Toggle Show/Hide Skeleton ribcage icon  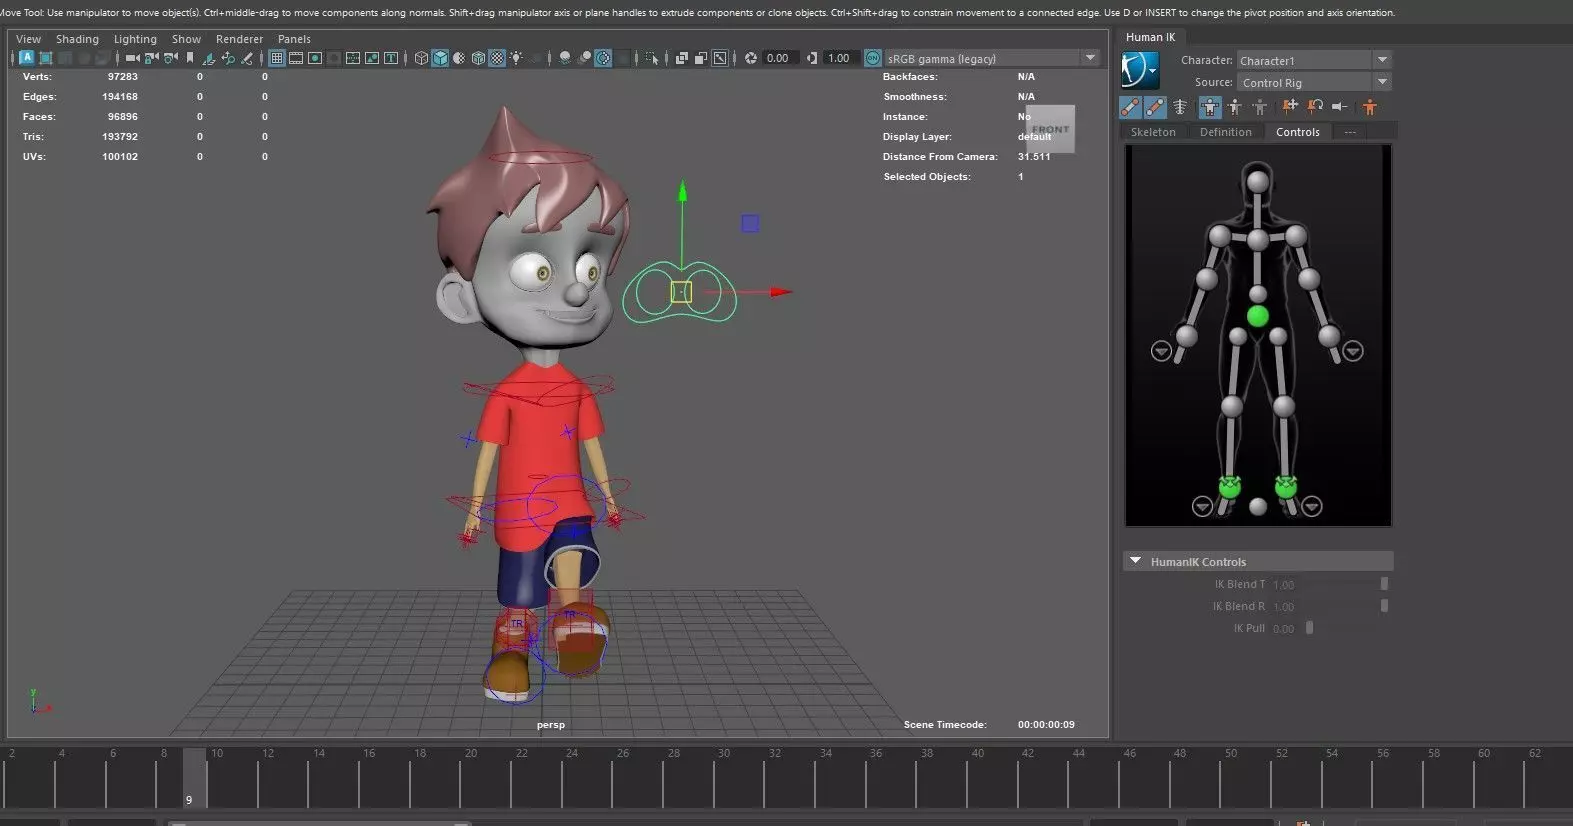coord(1180,107)
